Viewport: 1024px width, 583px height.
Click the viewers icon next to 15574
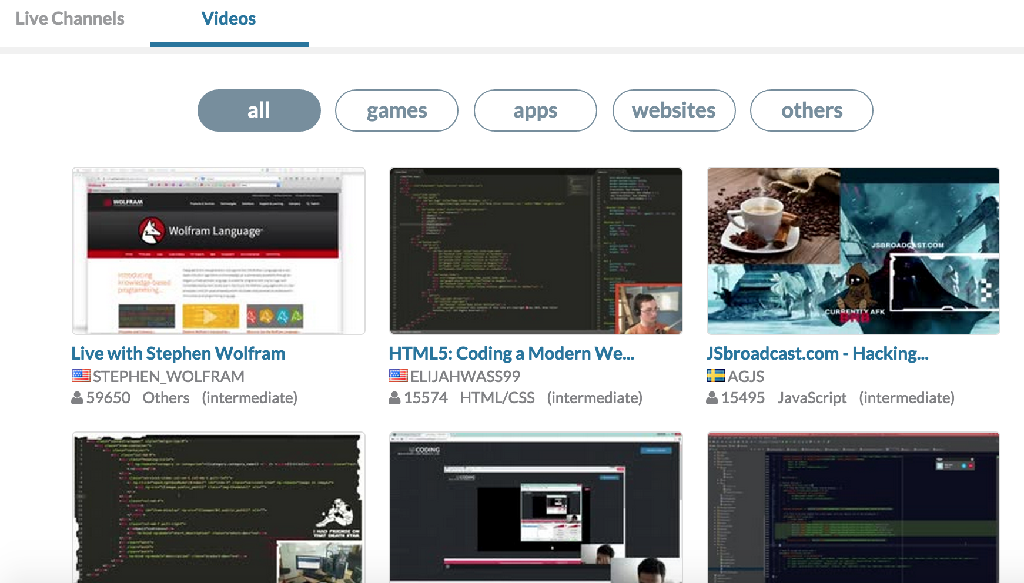(x=395, y=398)
